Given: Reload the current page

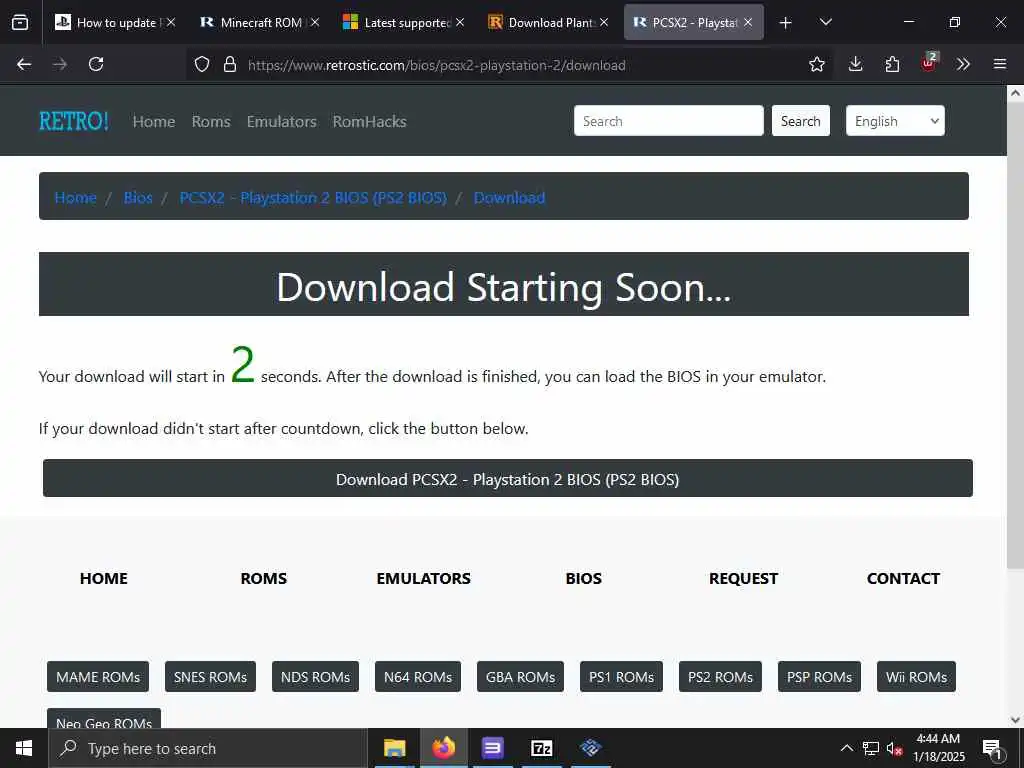Looking at the screenshot, I should pos(96,64).
